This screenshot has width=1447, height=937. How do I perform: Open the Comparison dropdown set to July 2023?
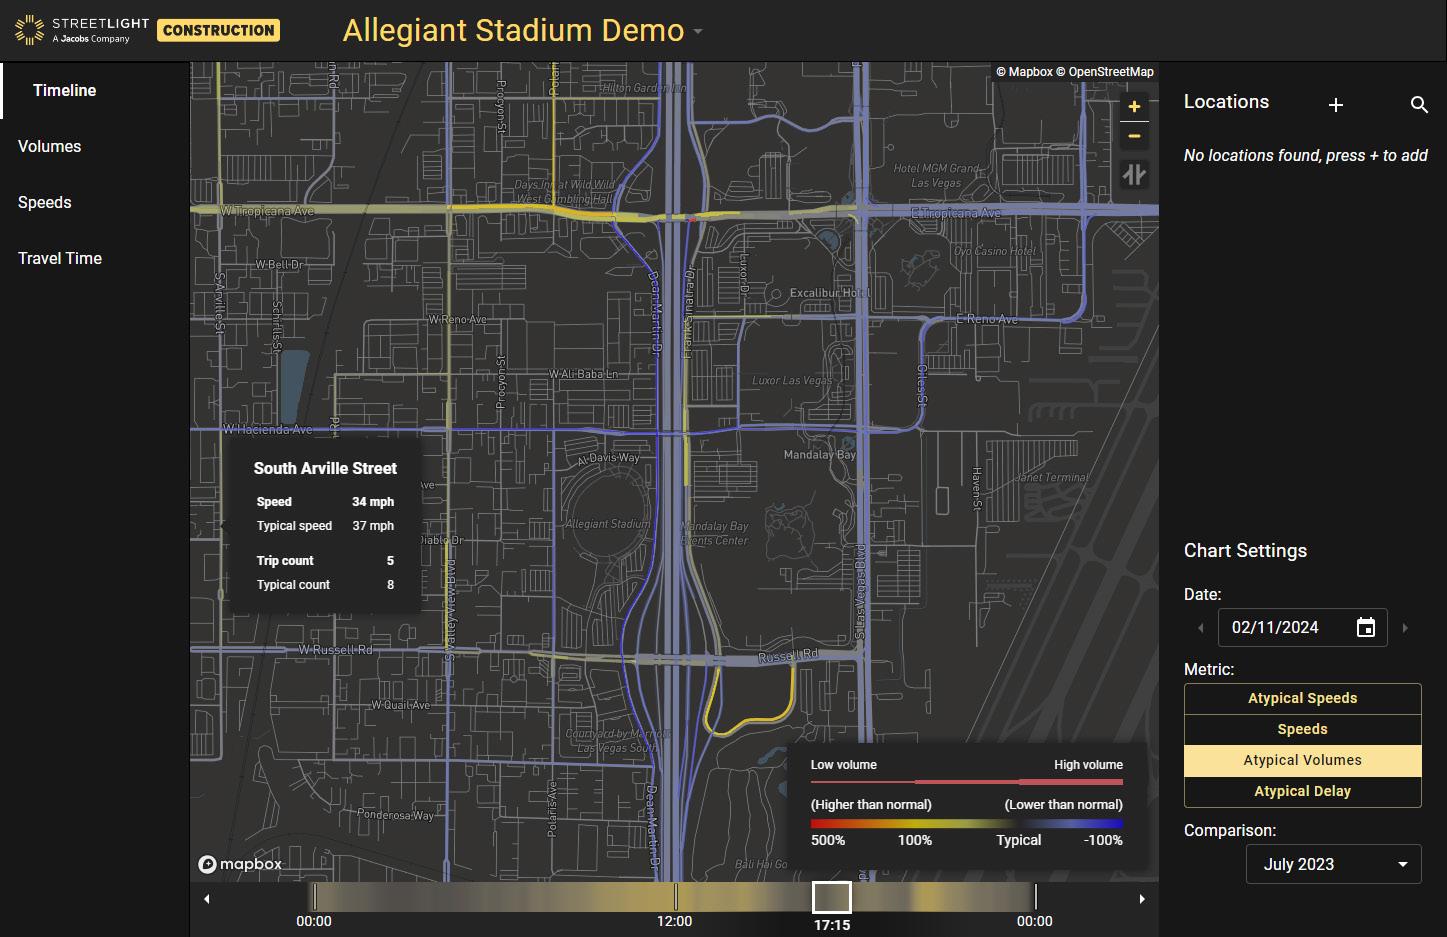[x=1333, y=864]
